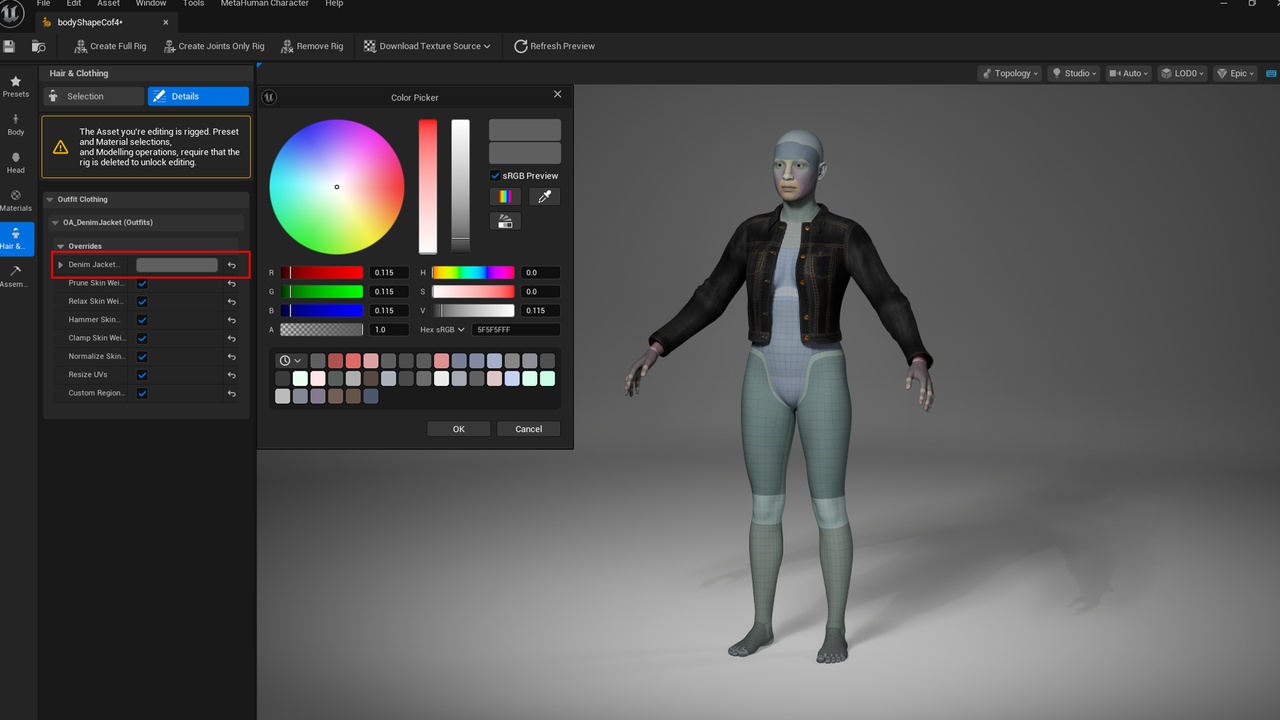Click Remove Rig
Viewport: 1280px width, 720px height.
click(x=312, y=46)
